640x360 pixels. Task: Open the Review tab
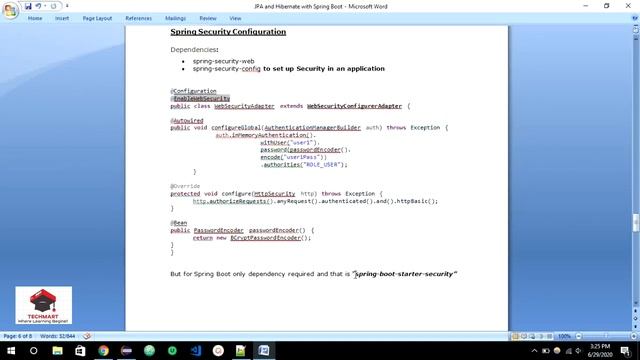(x=208, y=18)
